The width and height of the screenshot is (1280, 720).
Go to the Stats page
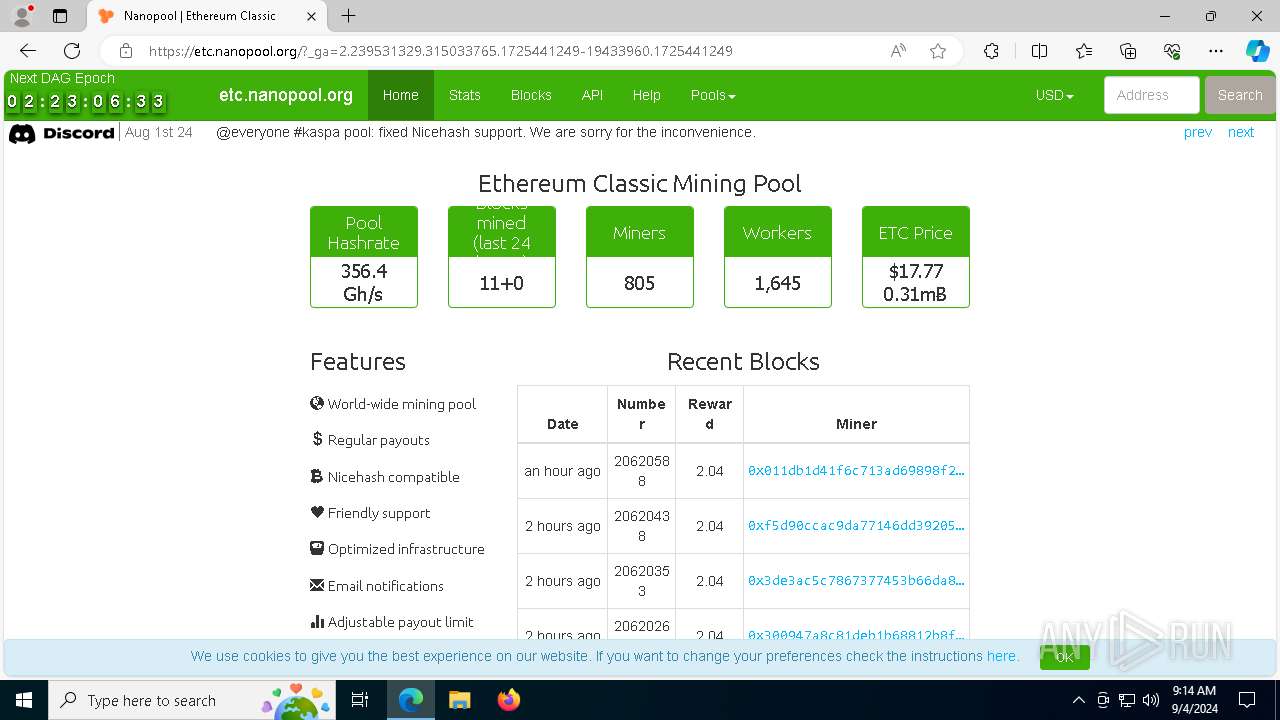(464, 95)
